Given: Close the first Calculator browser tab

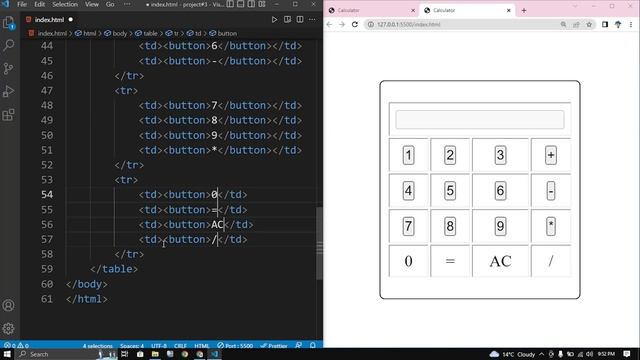Looking at the screenshot, I should (413, 10).
